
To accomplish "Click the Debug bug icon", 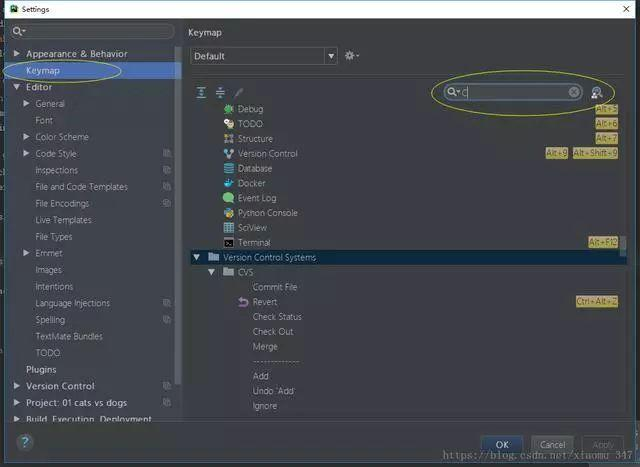I will click(x=229, y=109).
